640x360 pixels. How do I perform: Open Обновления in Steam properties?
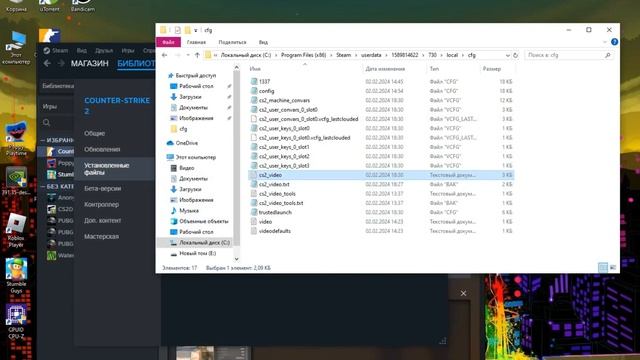point(102,149)
